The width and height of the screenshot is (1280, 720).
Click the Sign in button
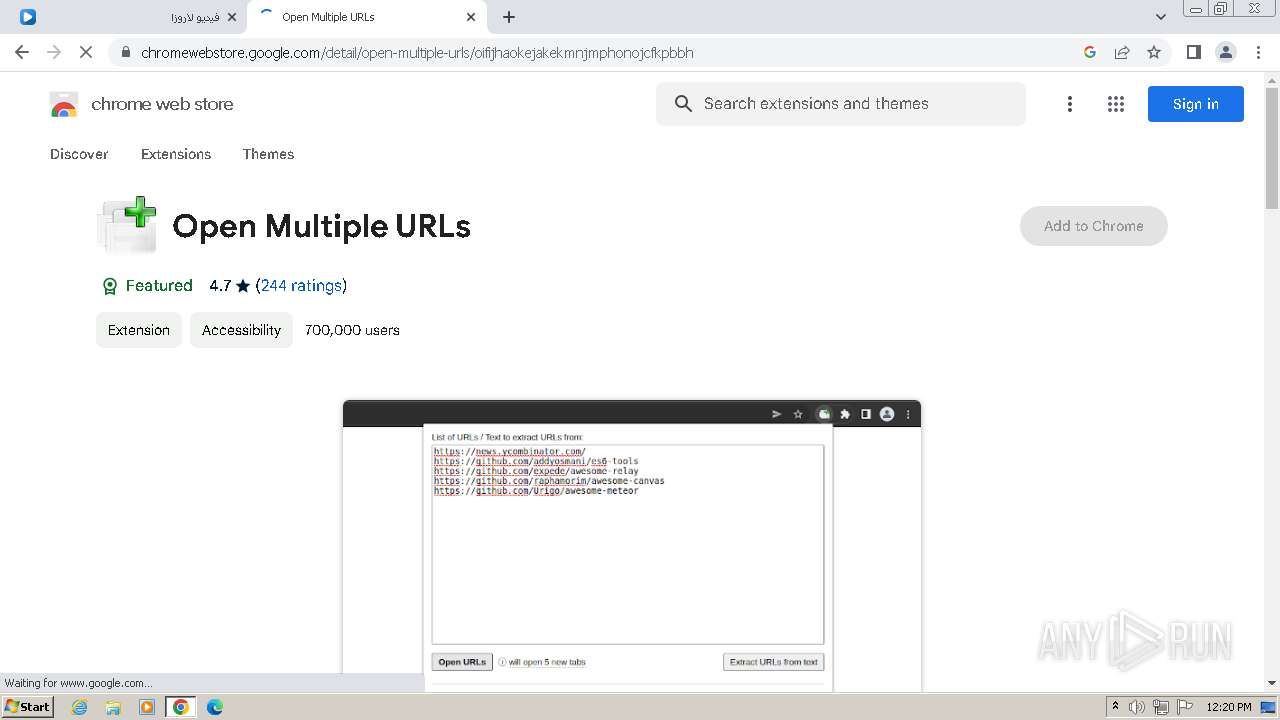point(1195,104)
